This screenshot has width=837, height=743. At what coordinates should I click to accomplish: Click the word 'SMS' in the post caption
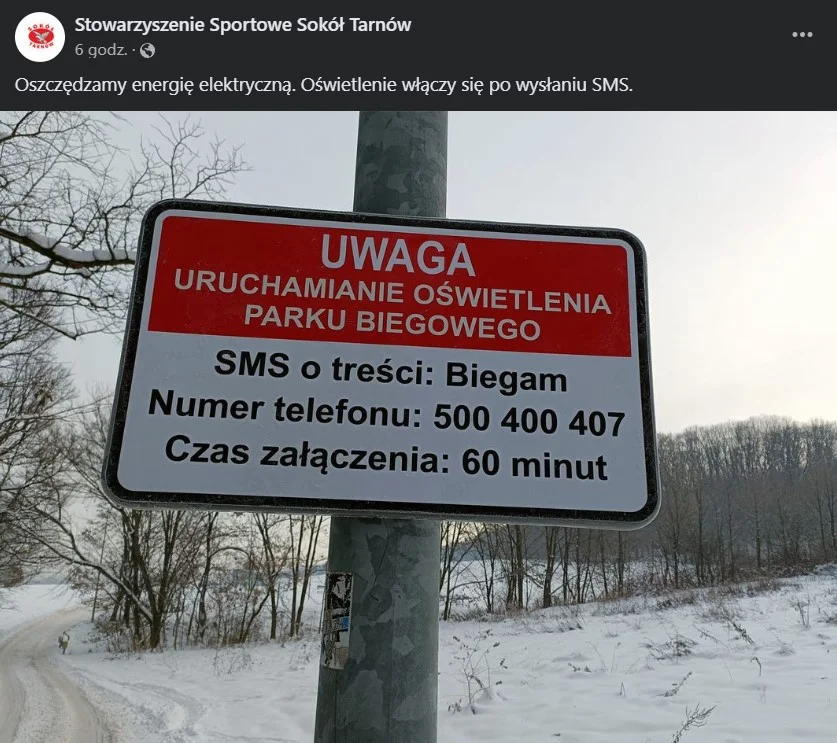[612, 85]
